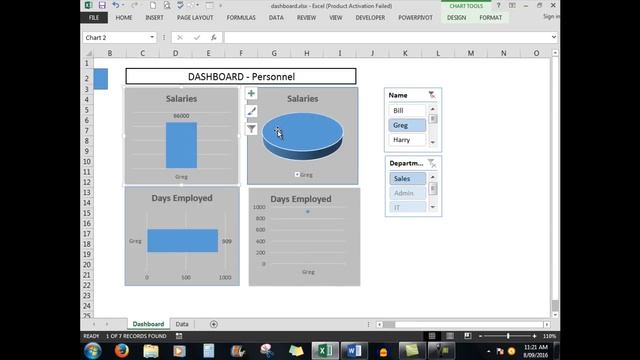Click the Sign in link

551,17
